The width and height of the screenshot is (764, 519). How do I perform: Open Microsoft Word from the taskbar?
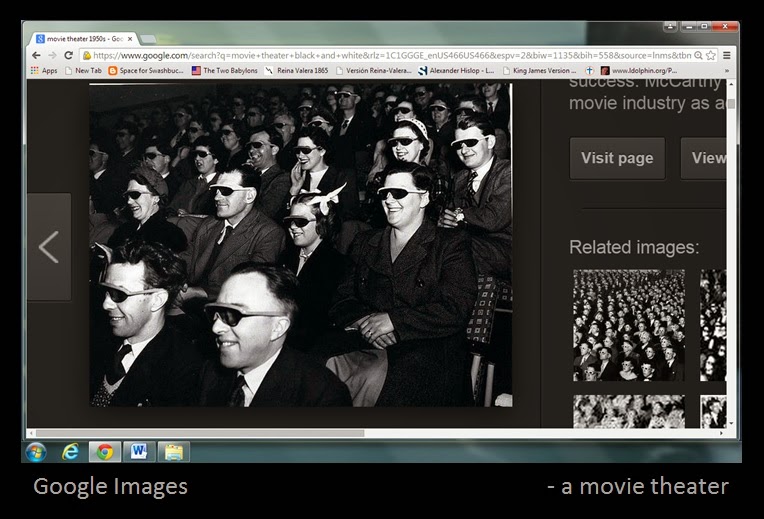click(139, 452)
